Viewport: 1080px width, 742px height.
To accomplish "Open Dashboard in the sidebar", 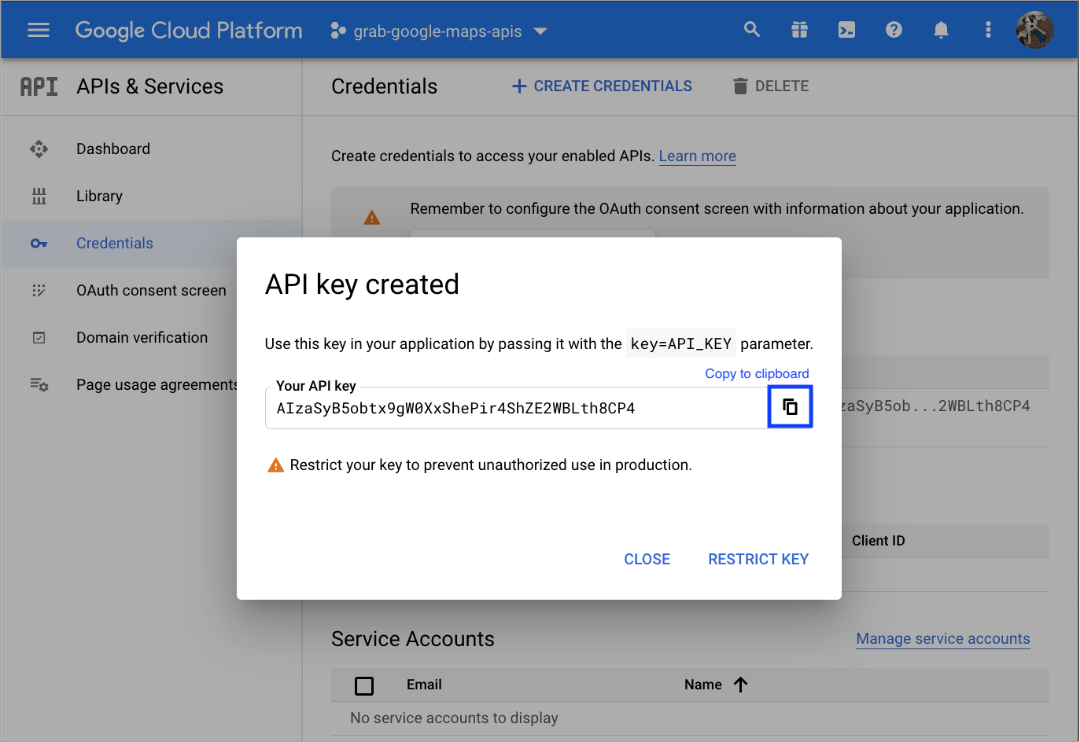I will [x=113, y=149].
